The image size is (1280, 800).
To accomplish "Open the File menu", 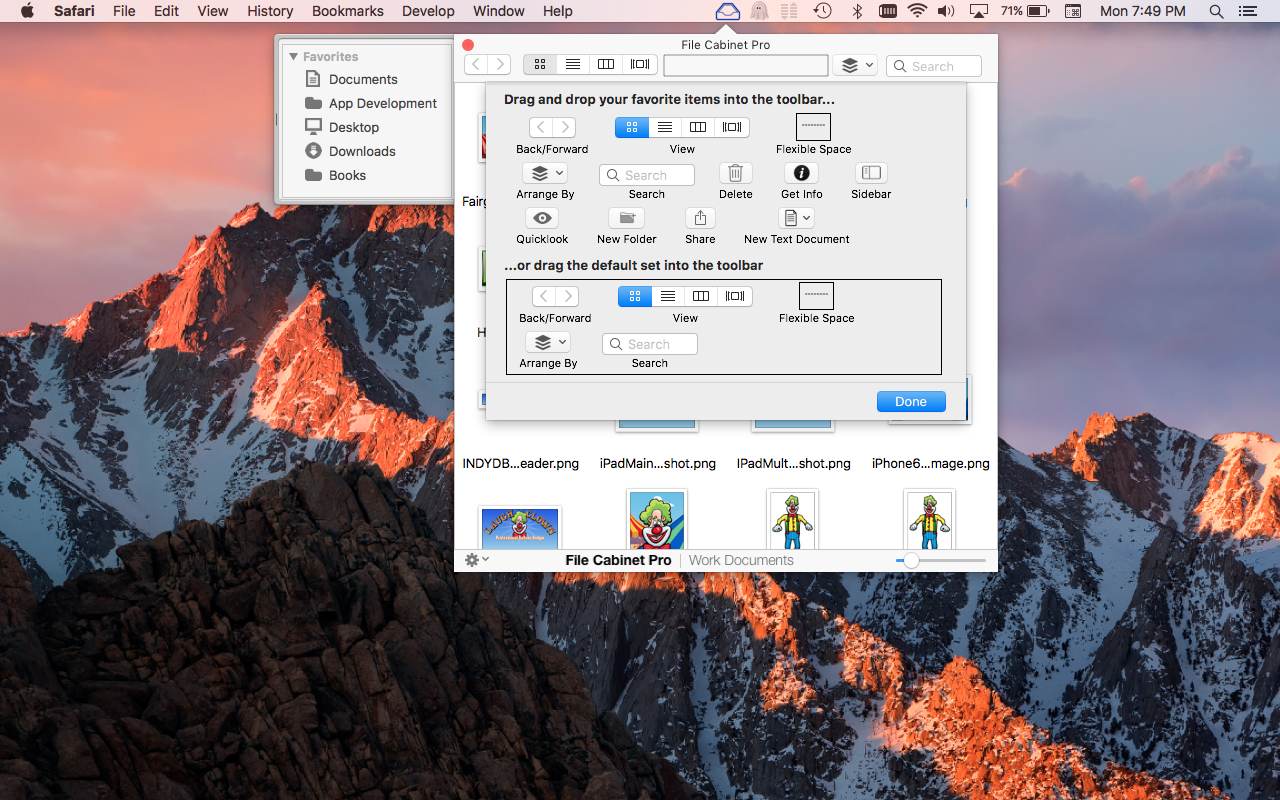I will [124, 11].
